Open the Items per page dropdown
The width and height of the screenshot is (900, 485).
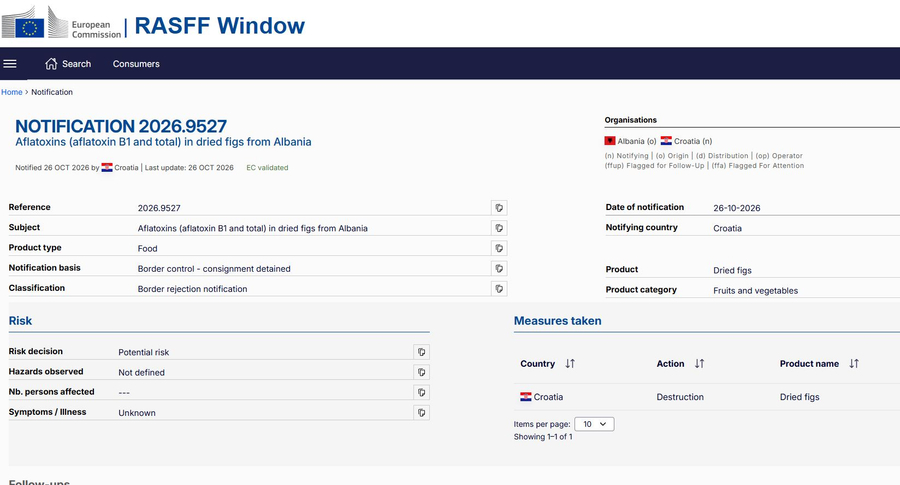(594, 424)
